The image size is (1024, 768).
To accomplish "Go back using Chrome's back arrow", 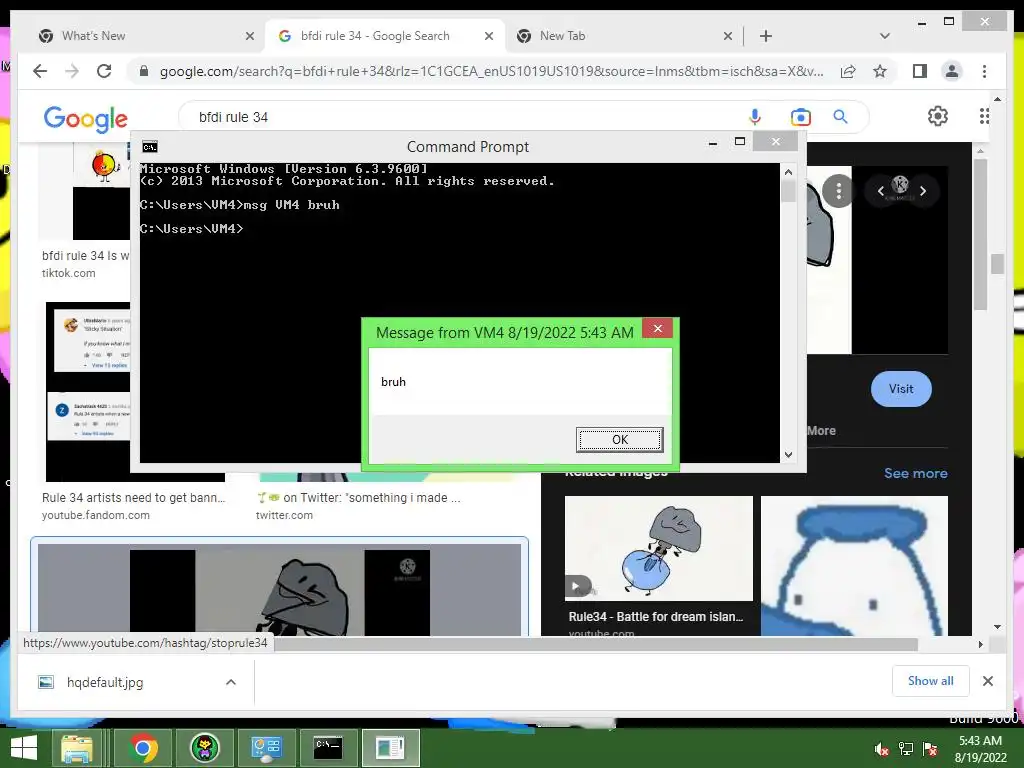I will [40, 71].
